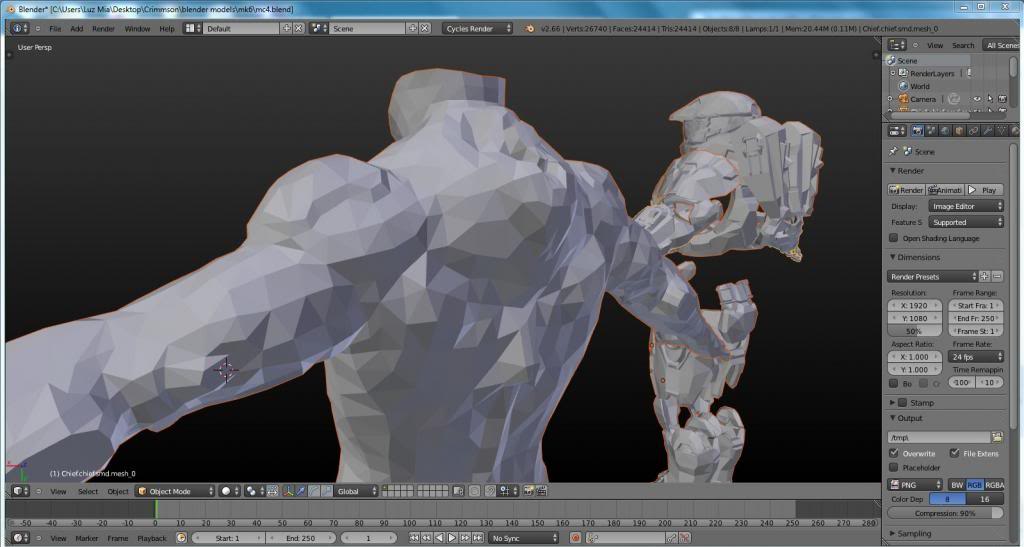
Task: Click the 3D manipulator axis widget icon
Action: (287, 491)
